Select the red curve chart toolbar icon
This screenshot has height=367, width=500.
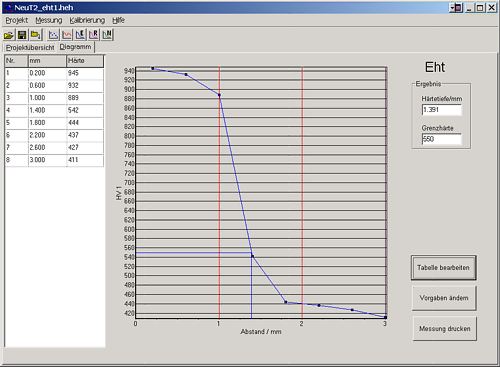point(67,35)
